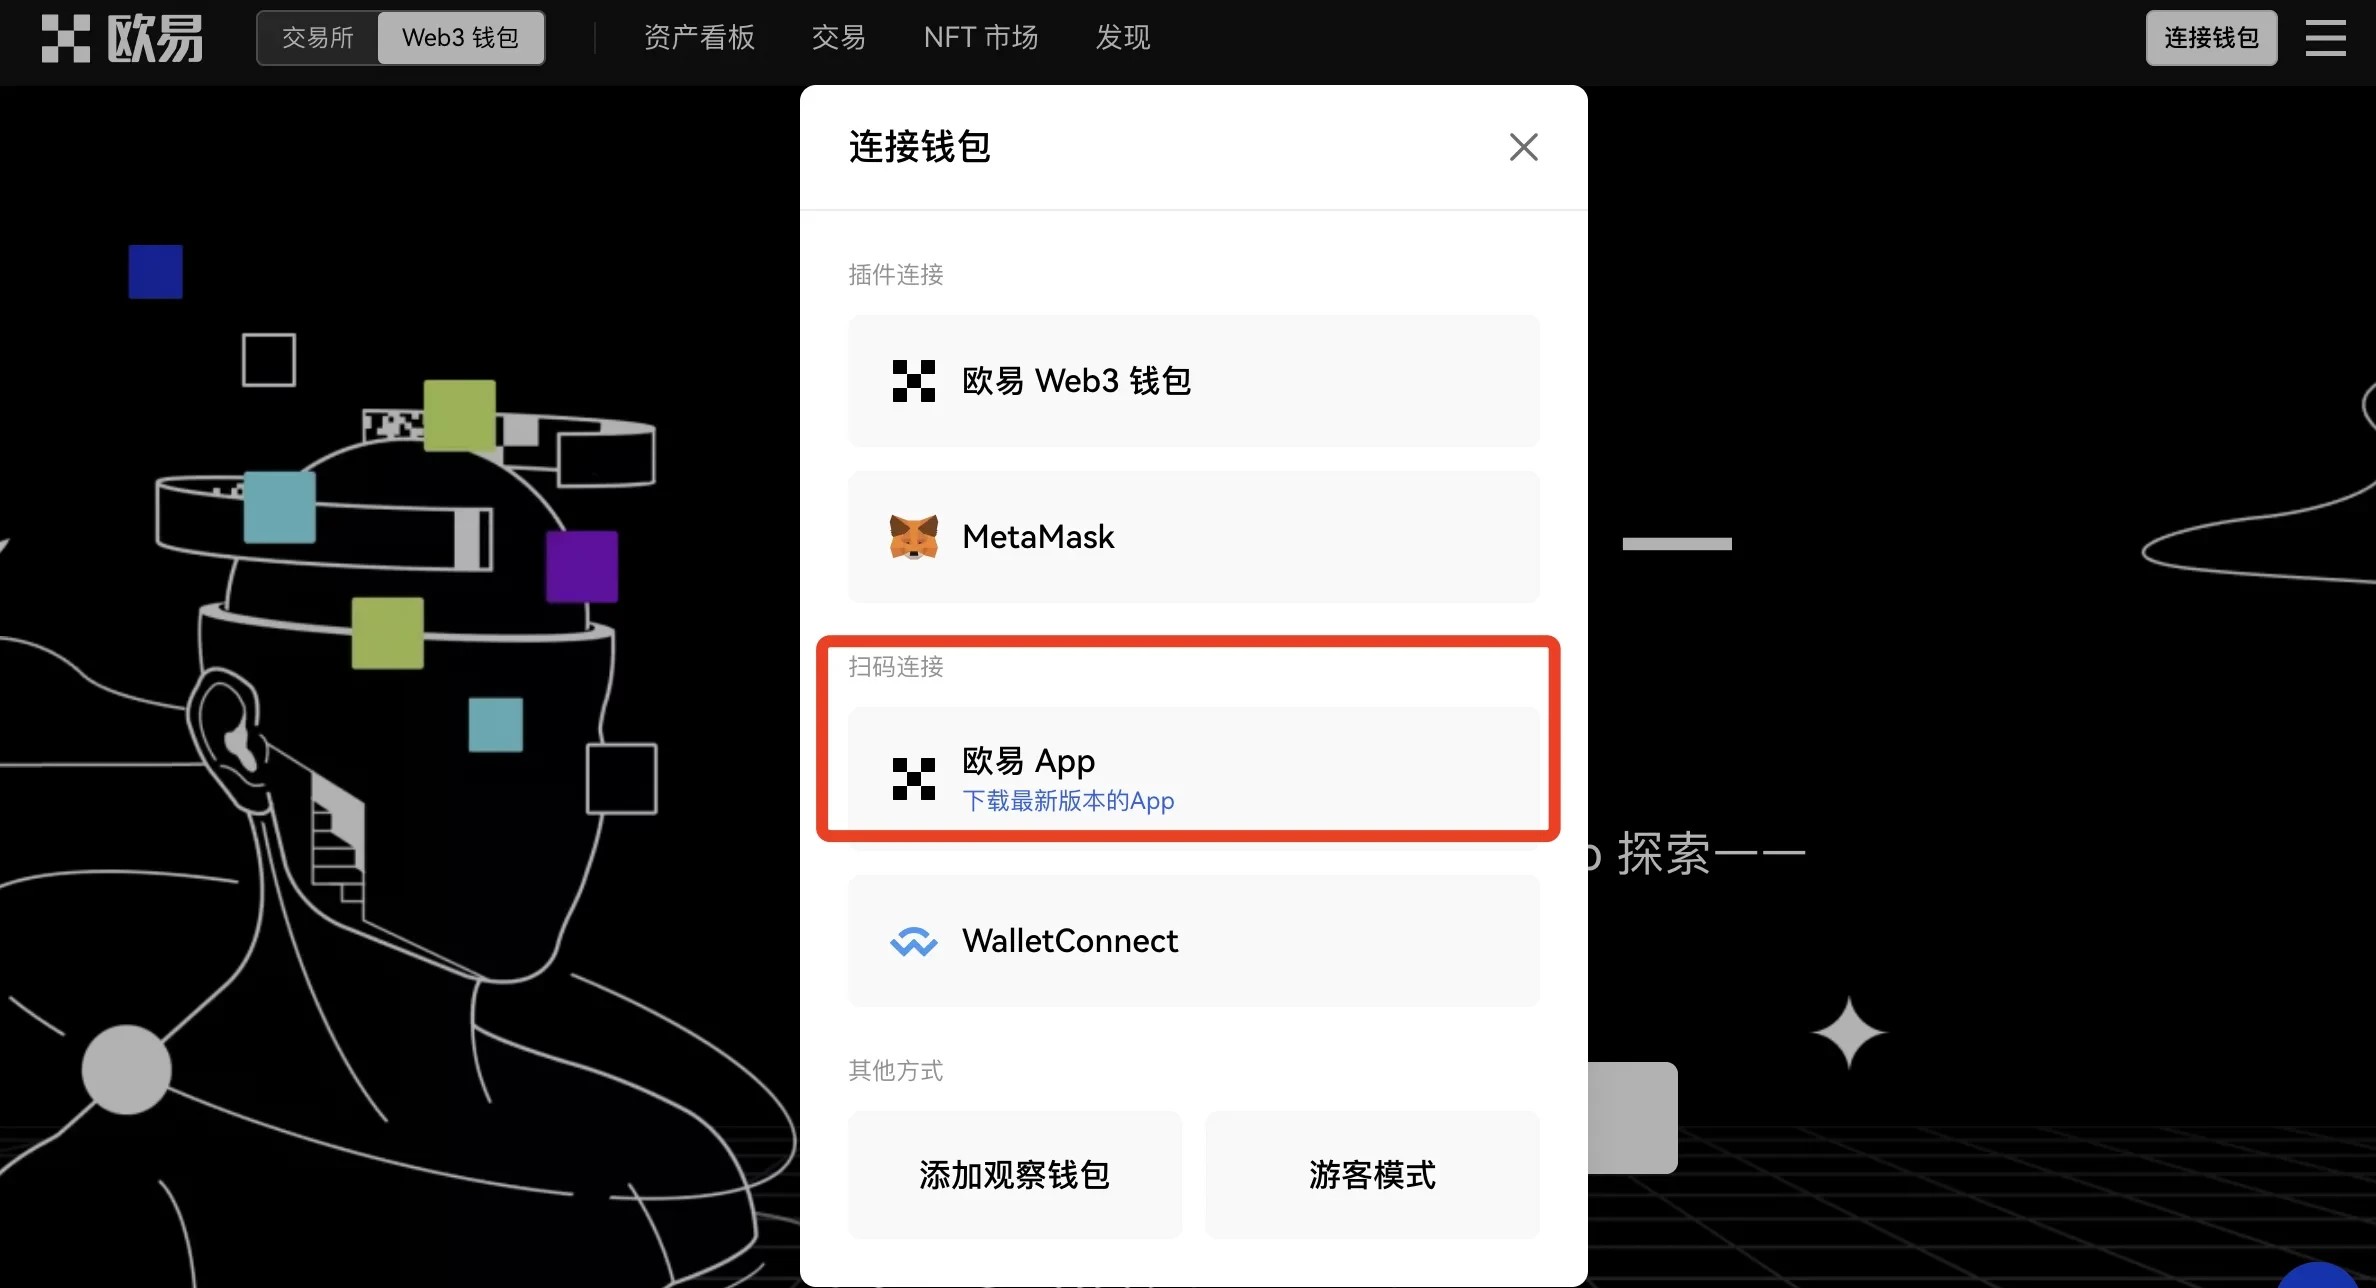
Task: Click 交易 navigation menu item
Action: (x=837, y=36)
